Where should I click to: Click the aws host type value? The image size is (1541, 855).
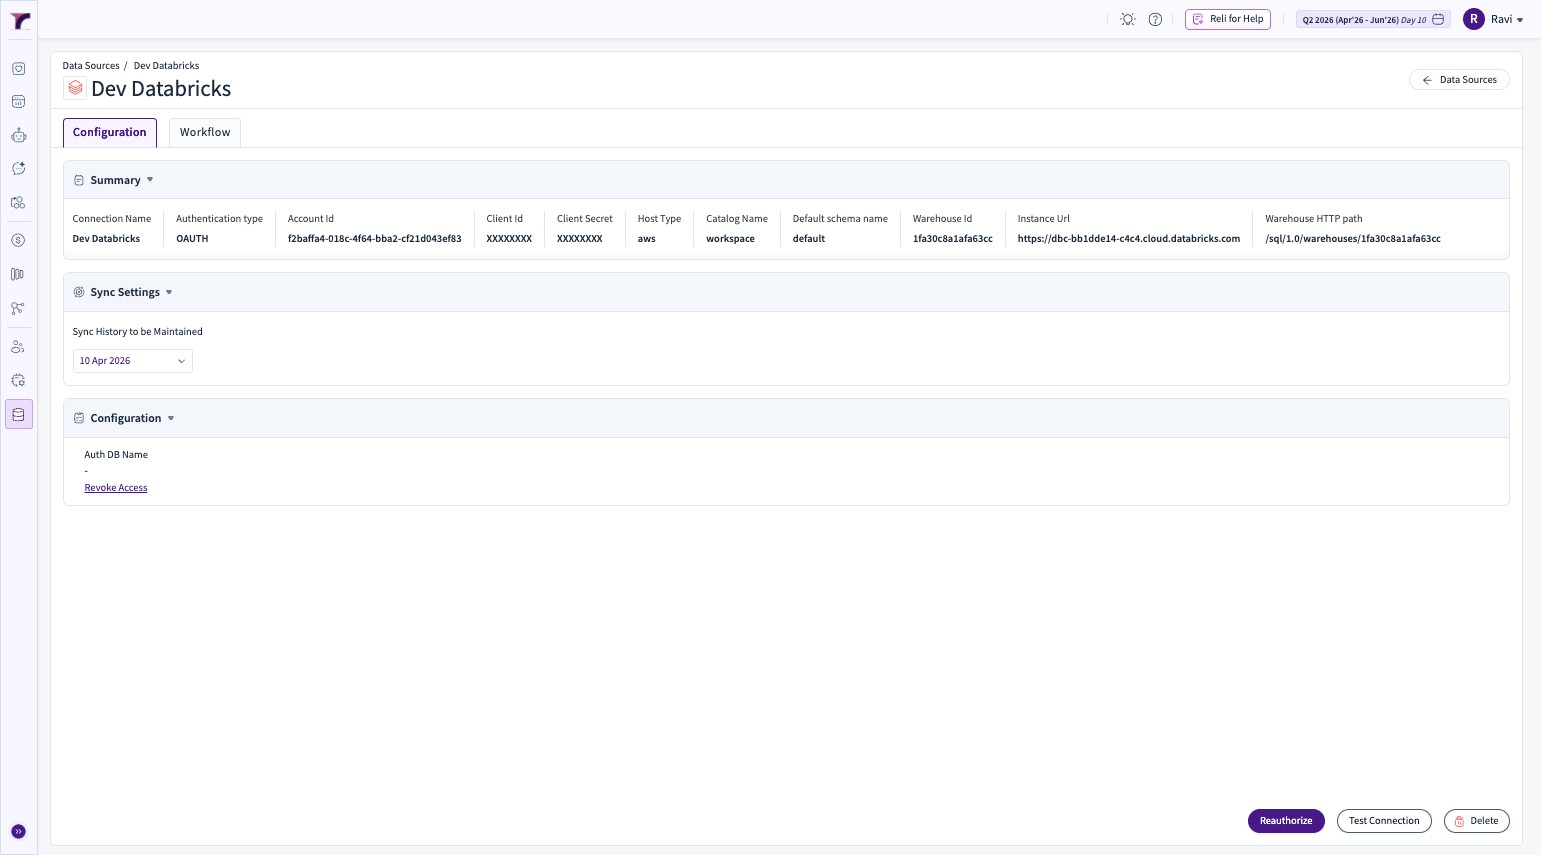click(x=647, y=239)
